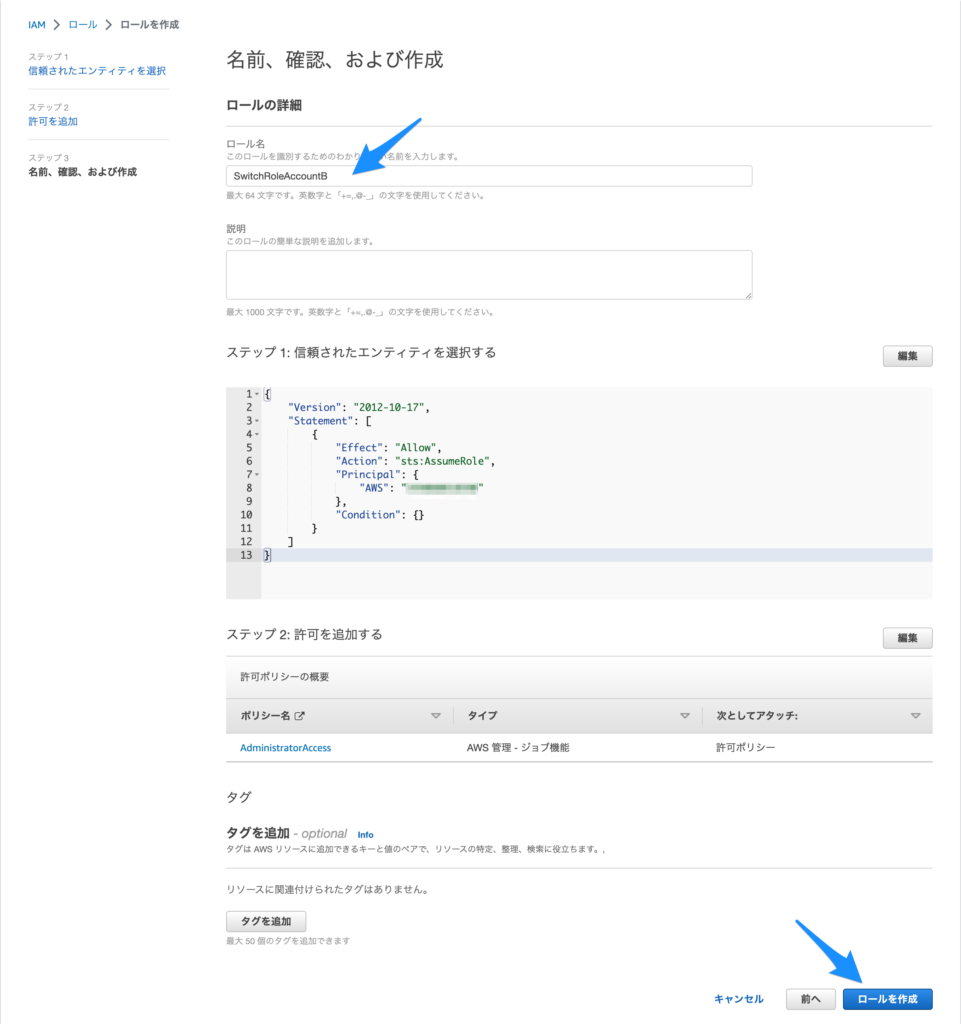The height and width of the screenshot is (1024, 961).
Task: Create the role with ロールを作成
Action: [888, 998]
